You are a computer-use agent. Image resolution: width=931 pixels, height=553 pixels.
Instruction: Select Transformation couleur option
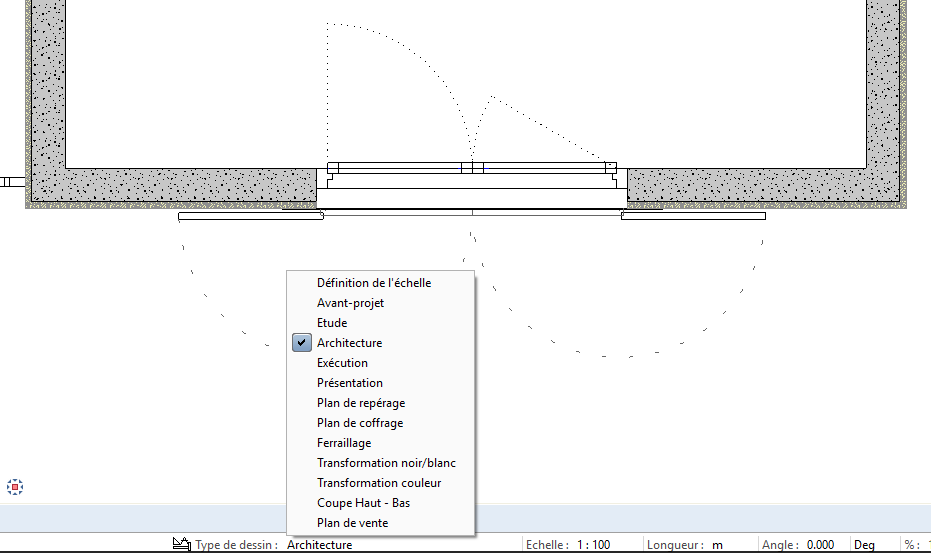(380, 483)
